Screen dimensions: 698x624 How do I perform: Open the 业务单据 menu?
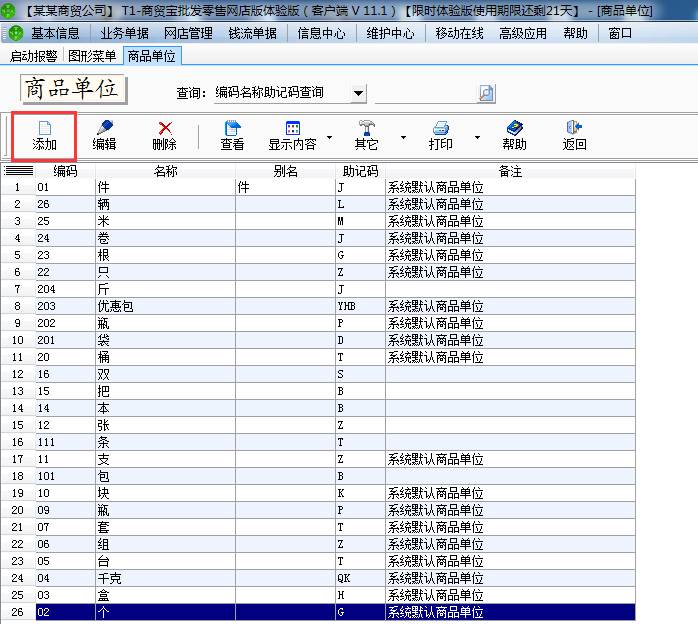click(x=124, y=33)
